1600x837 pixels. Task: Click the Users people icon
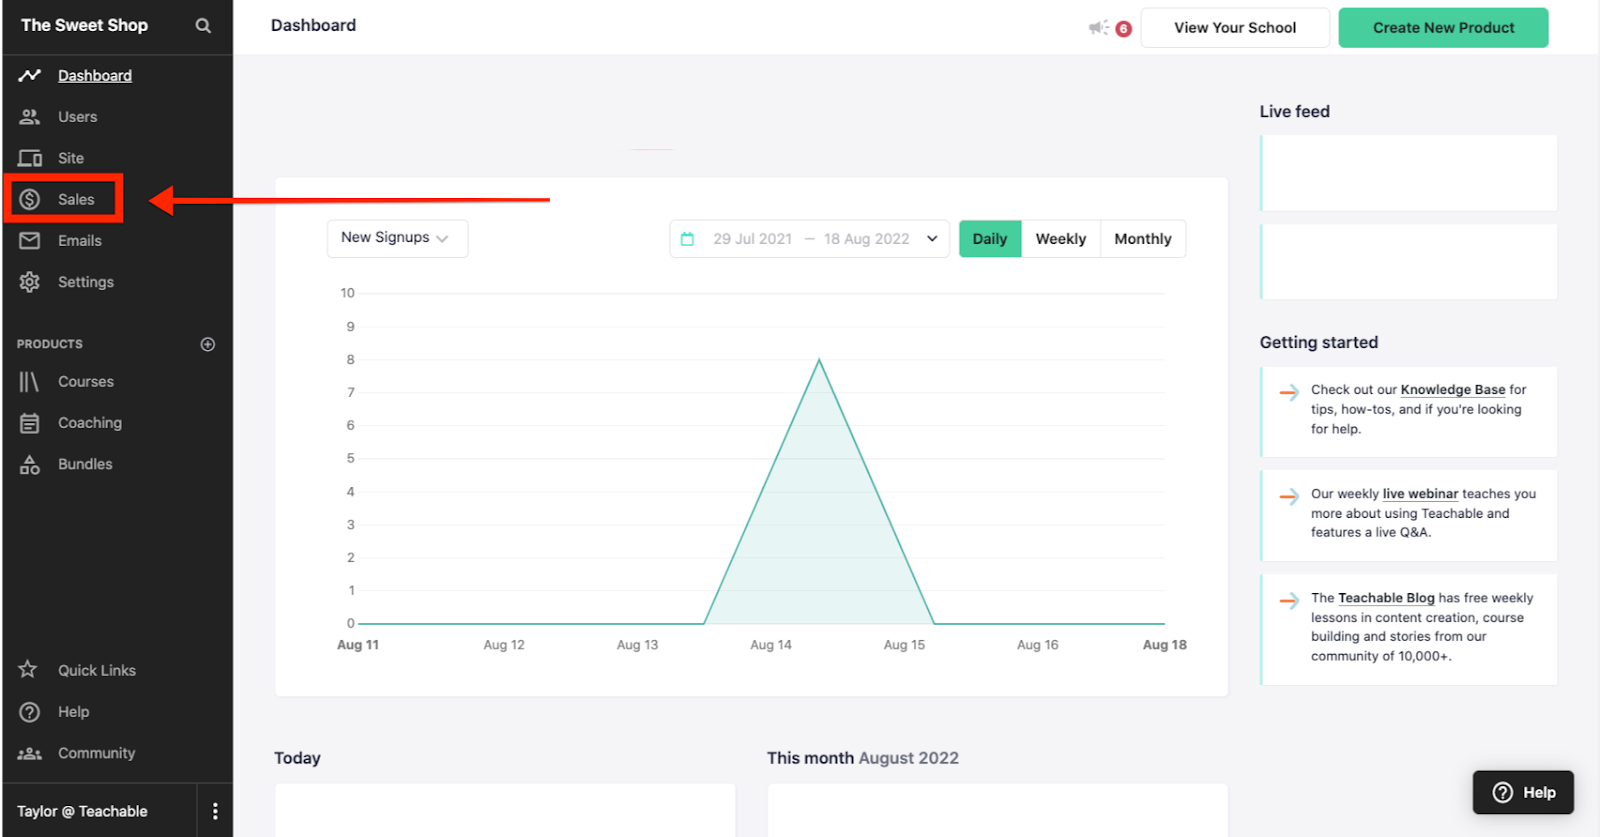click(x=30, y=117)
